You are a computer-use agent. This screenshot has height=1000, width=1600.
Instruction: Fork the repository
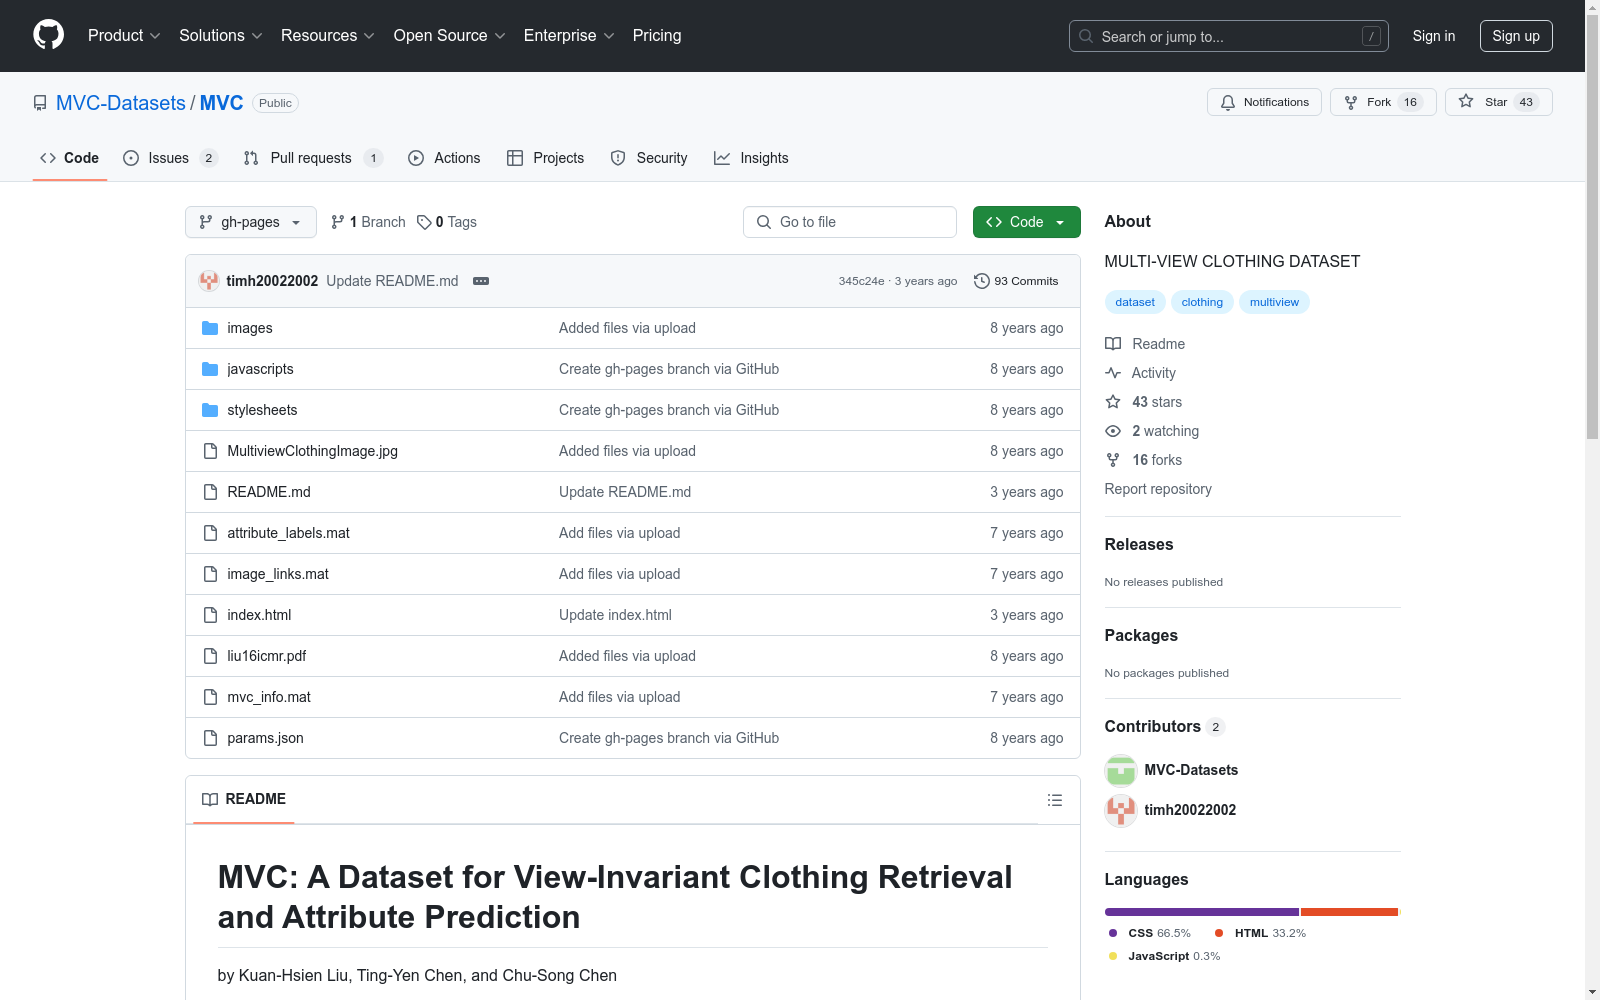[x=1383, y=102]
